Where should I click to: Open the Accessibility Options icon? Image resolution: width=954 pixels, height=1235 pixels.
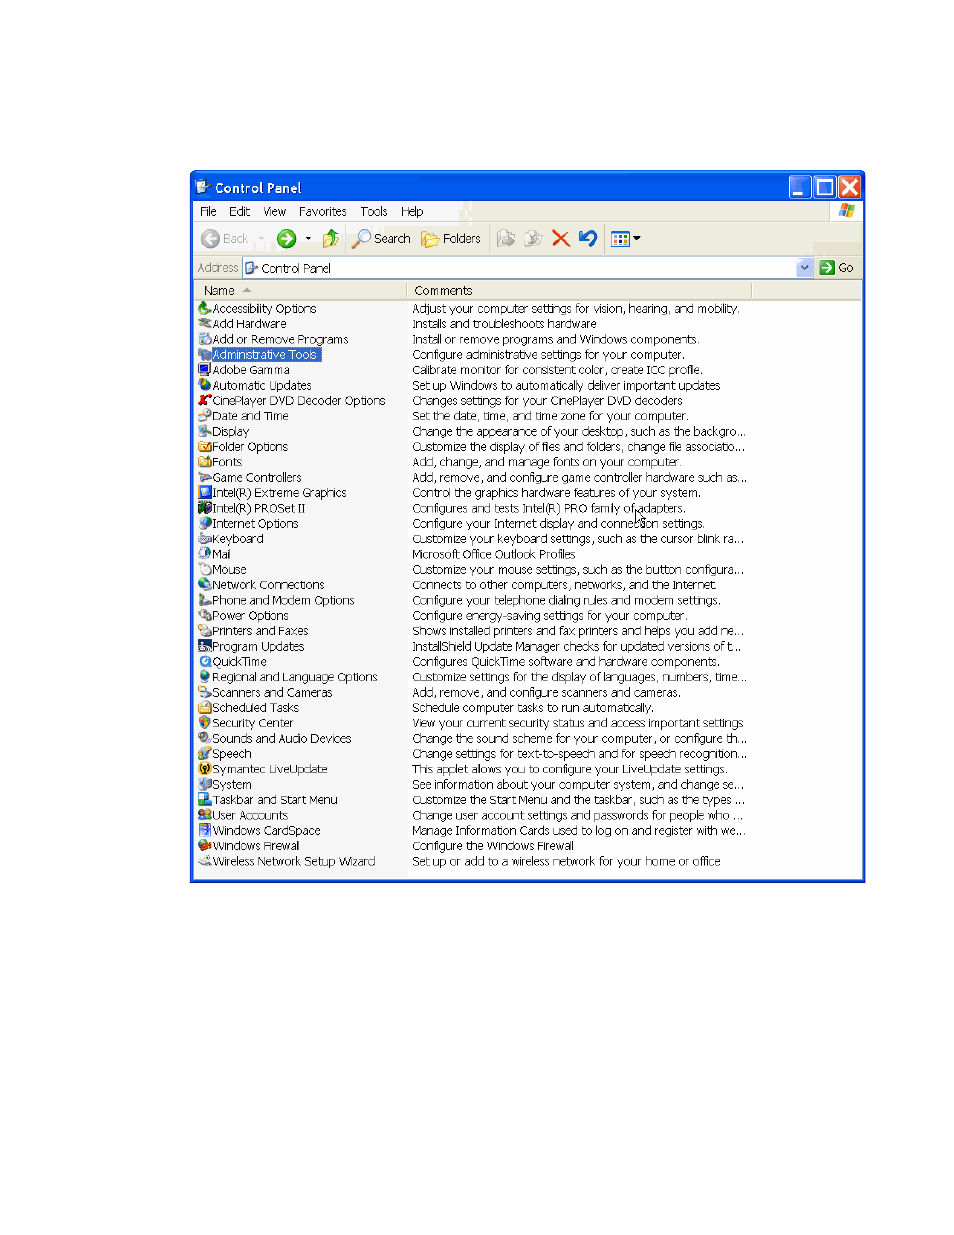(205, 309)
